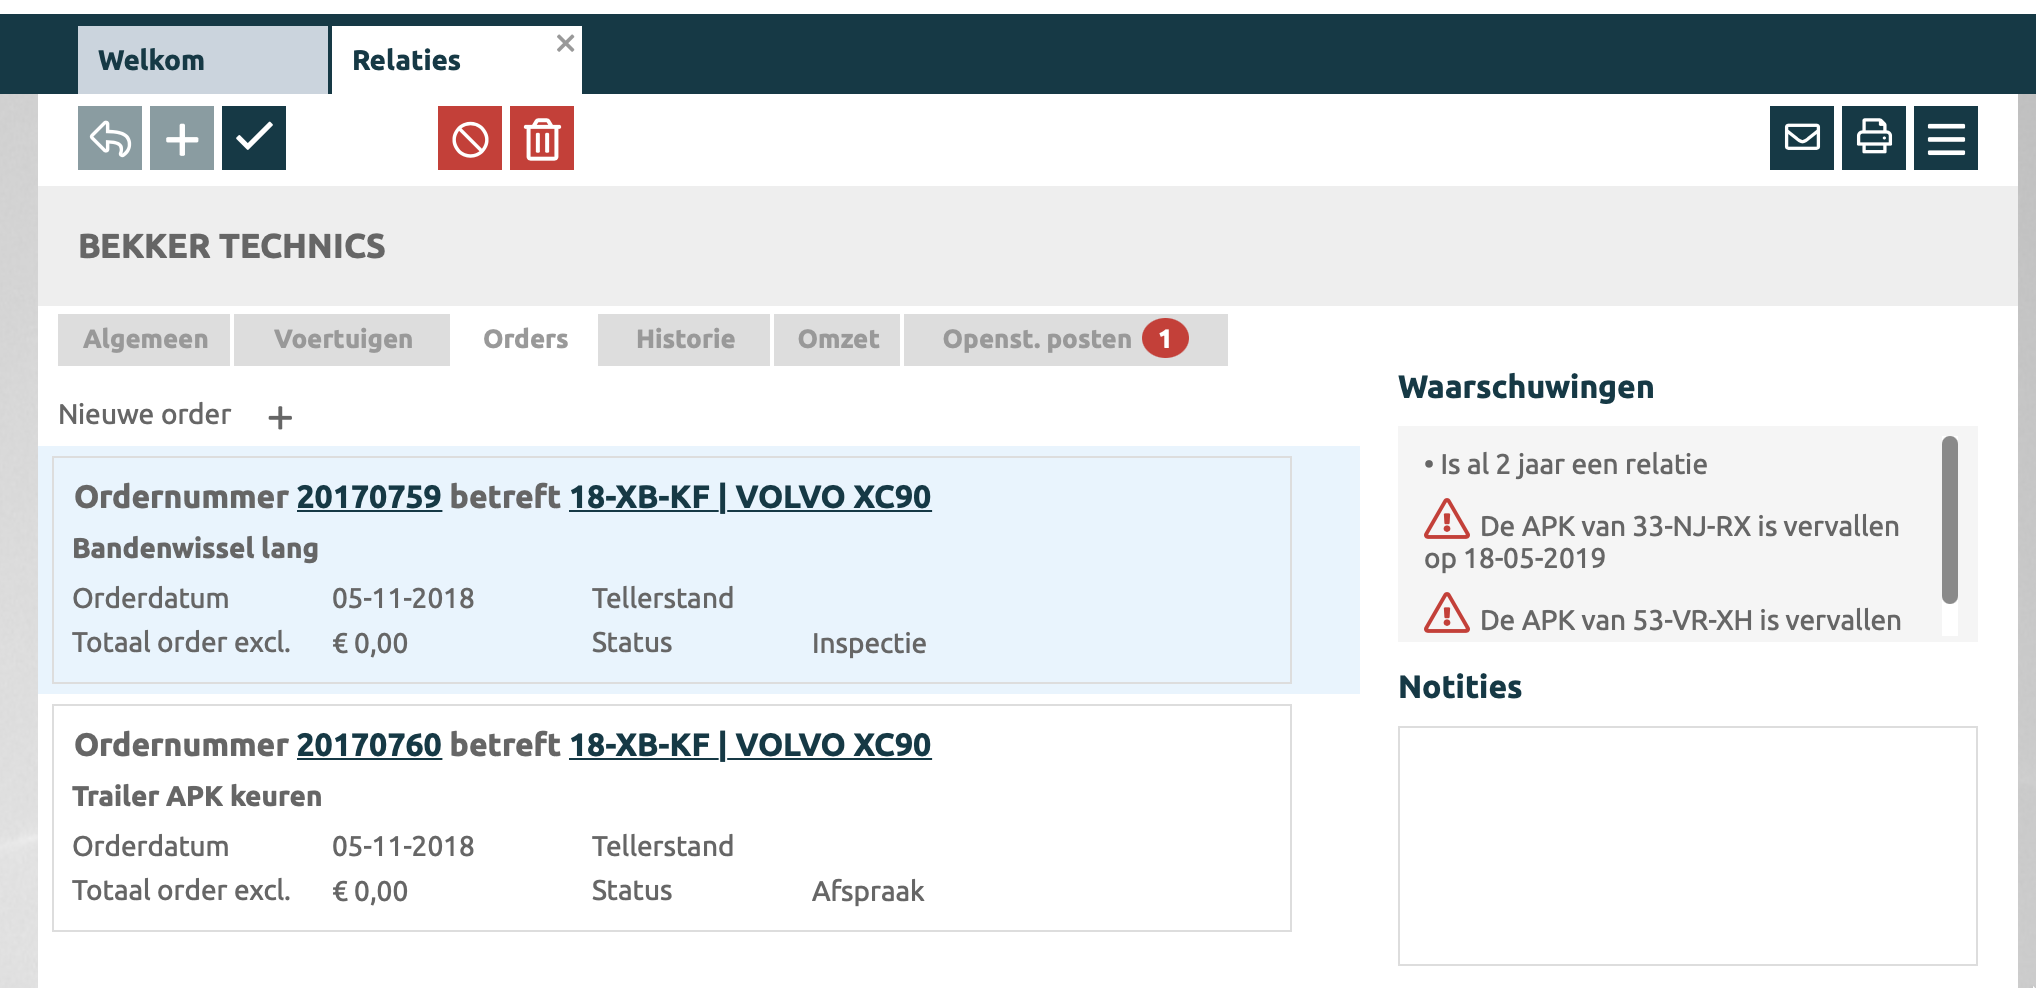Image resolution: width=2036 pixels, height=988 pixels.
Task: Select the Voertuigen tab
Action: pos(342,340)
